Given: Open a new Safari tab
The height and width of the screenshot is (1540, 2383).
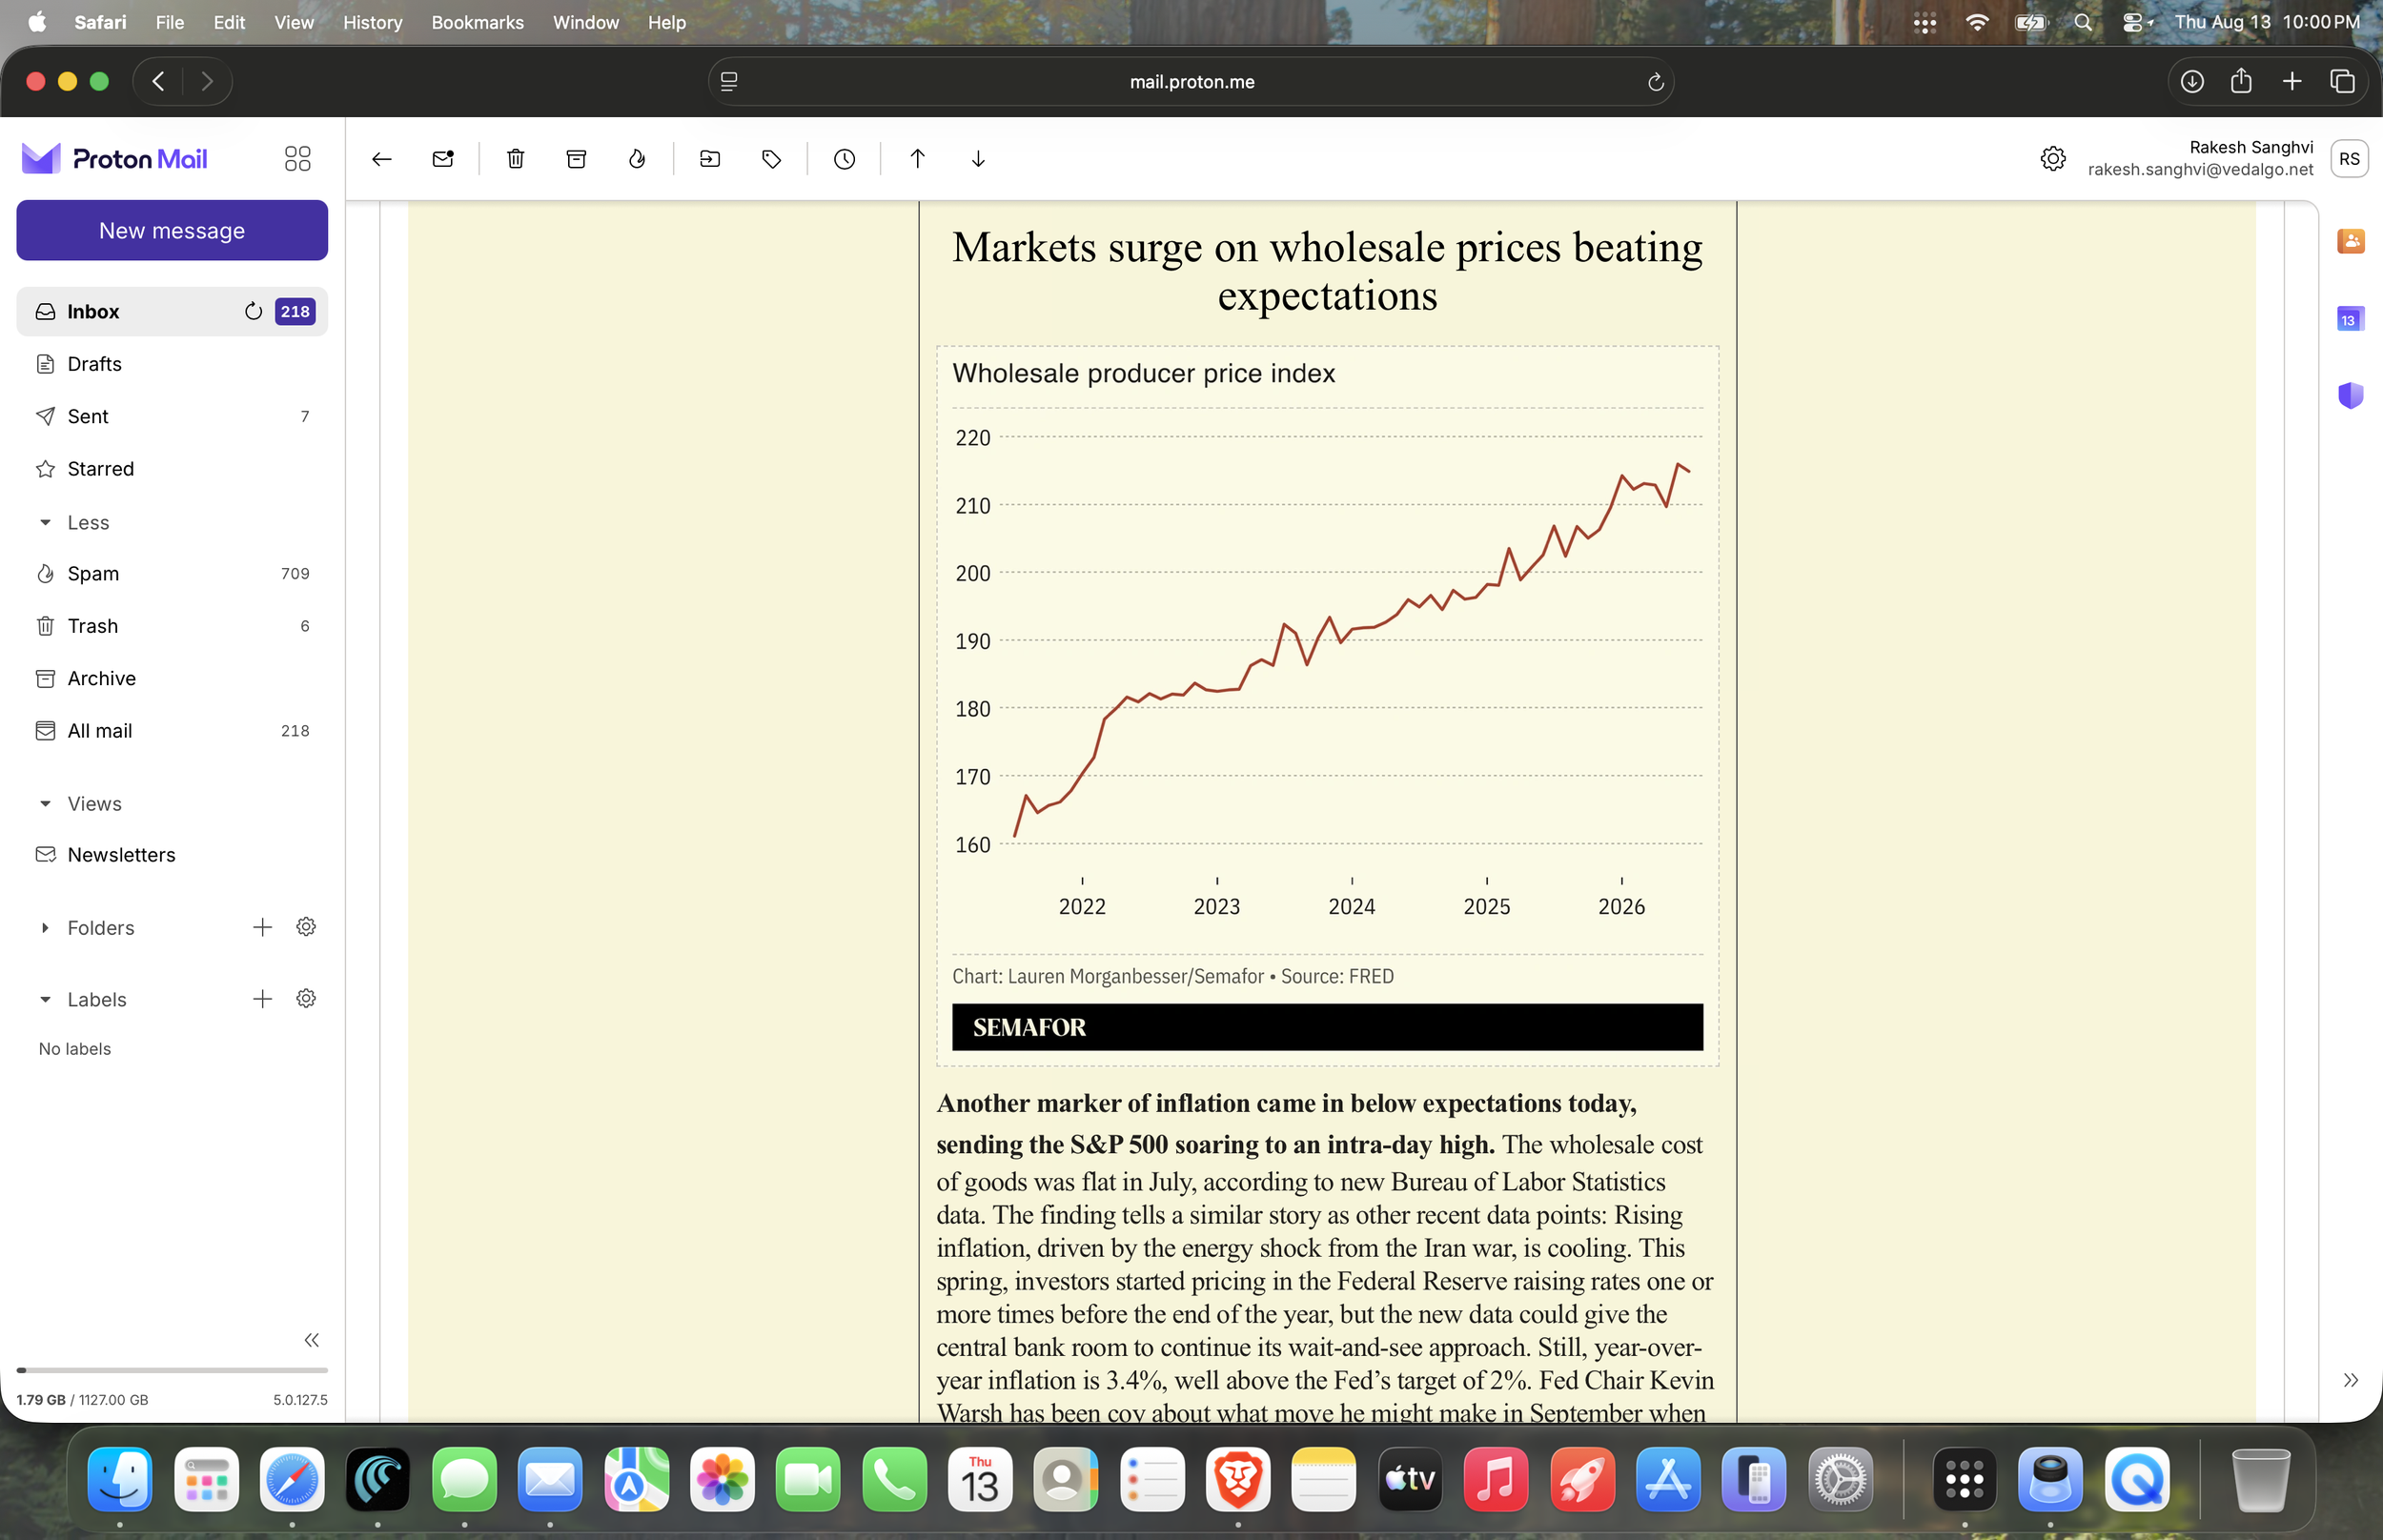Looking at the screenshot, I should pos(2291,82).
